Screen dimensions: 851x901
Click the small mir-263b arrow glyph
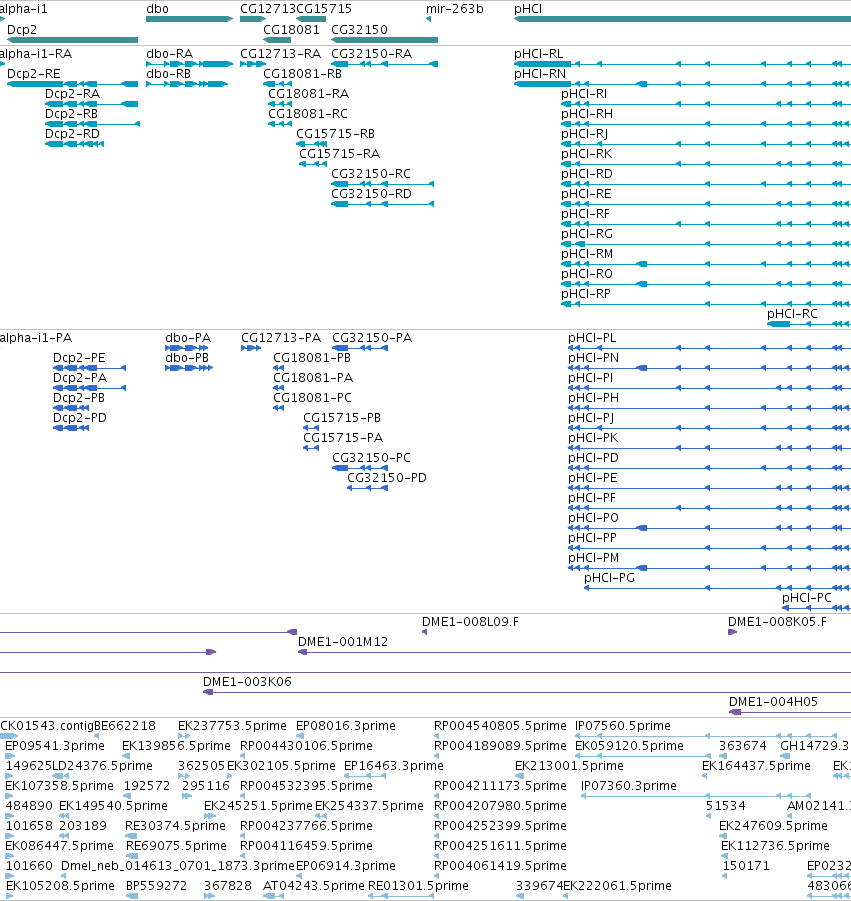[x=428, y=19]
